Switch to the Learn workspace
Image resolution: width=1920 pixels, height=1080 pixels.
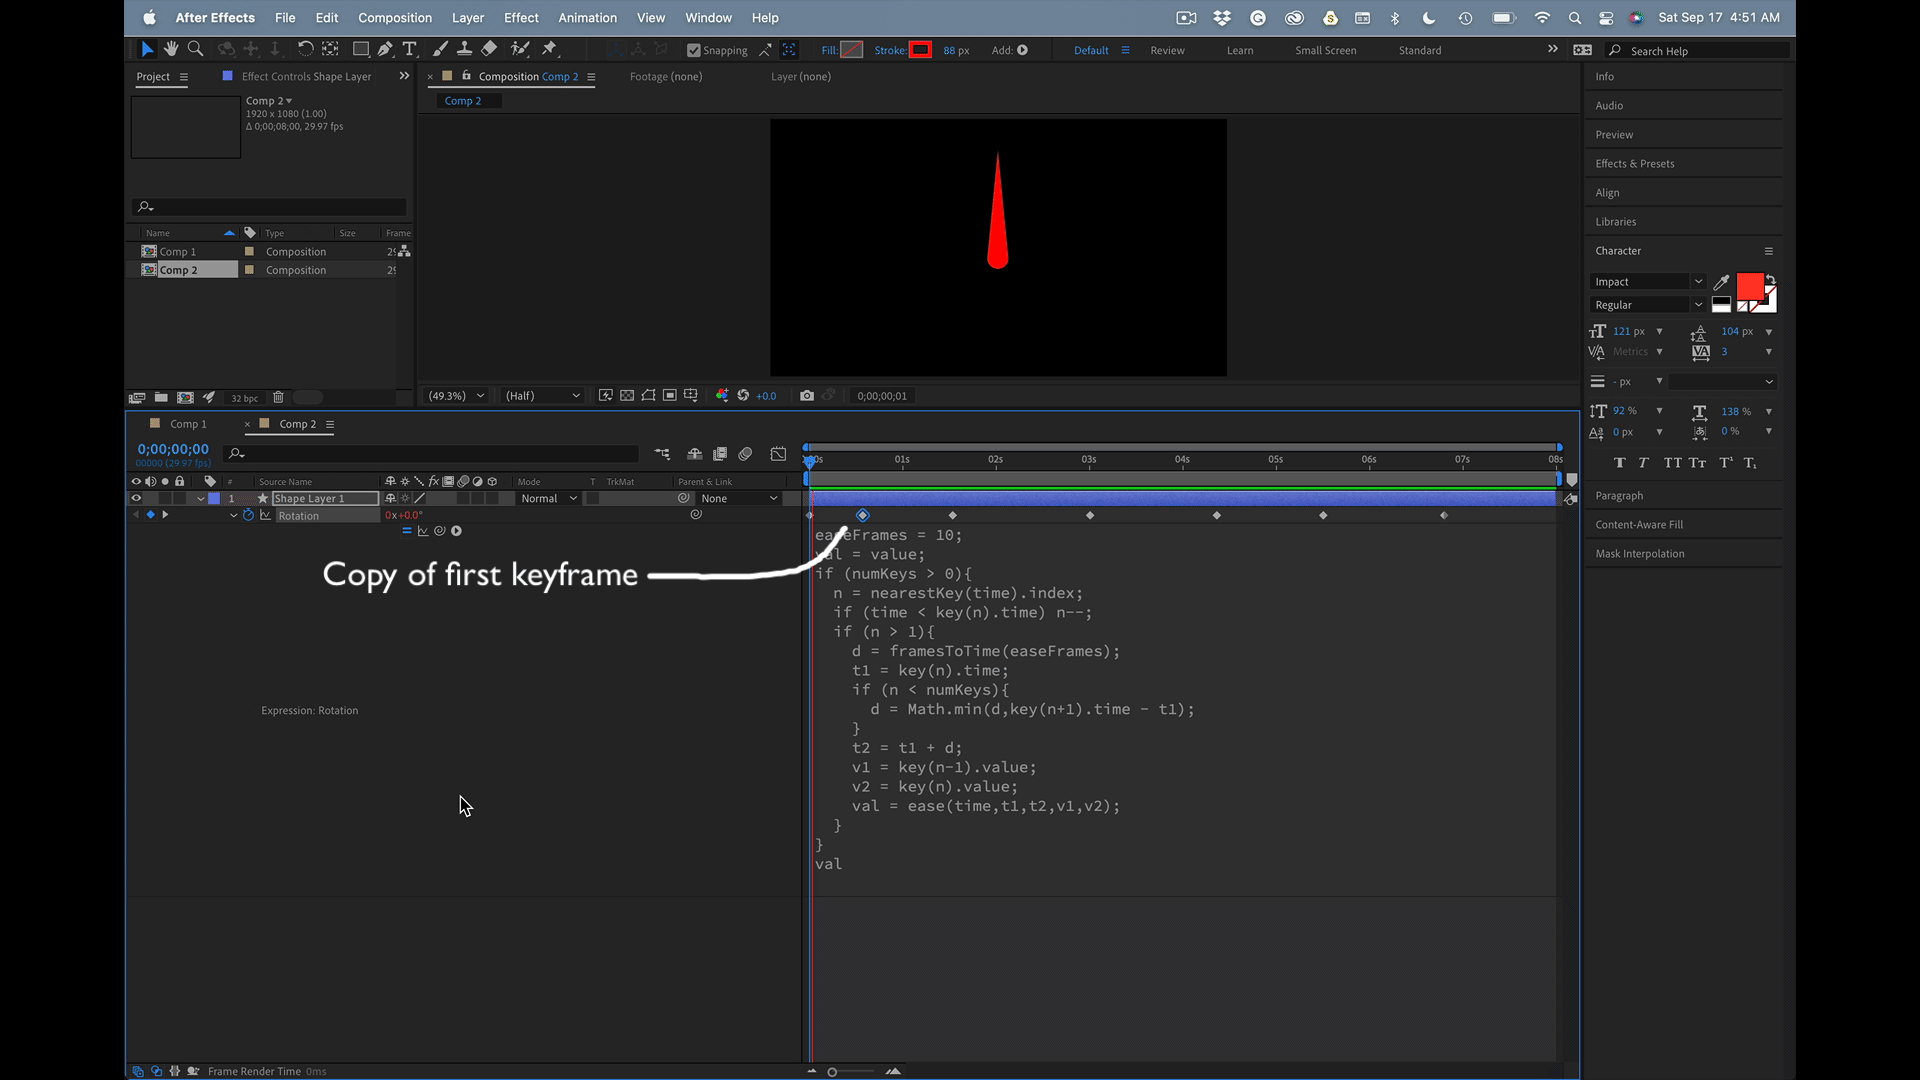tap(1240, 50)
